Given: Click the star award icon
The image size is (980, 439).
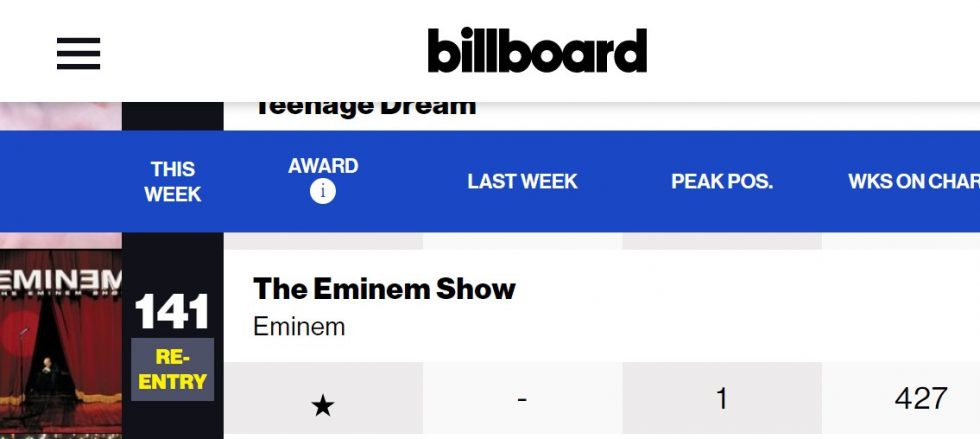Looking at the screenshot, I should pos(322,406).
